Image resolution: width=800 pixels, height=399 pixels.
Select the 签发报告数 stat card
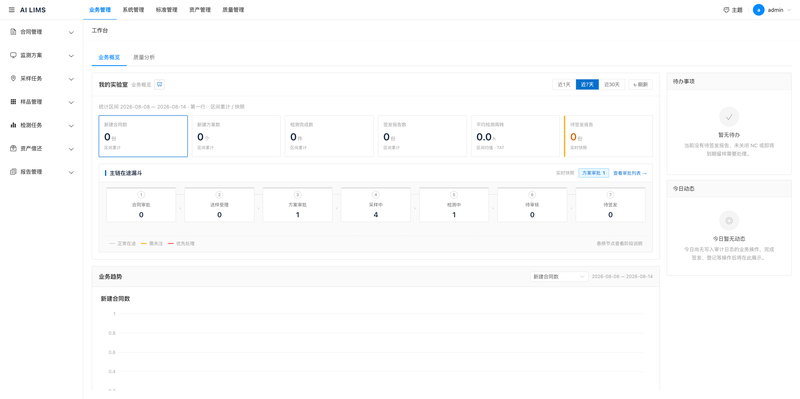pyautogui.click(x=422, y=136)
